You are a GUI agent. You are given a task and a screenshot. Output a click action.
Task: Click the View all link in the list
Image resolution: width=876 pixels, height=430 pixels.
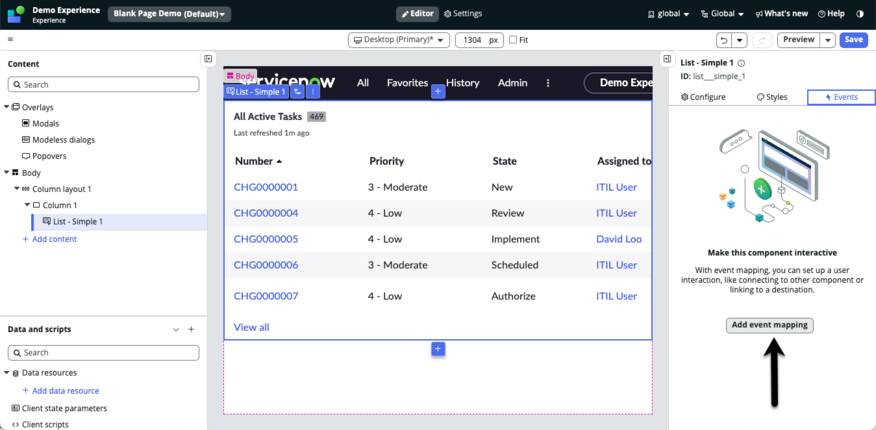251,327
